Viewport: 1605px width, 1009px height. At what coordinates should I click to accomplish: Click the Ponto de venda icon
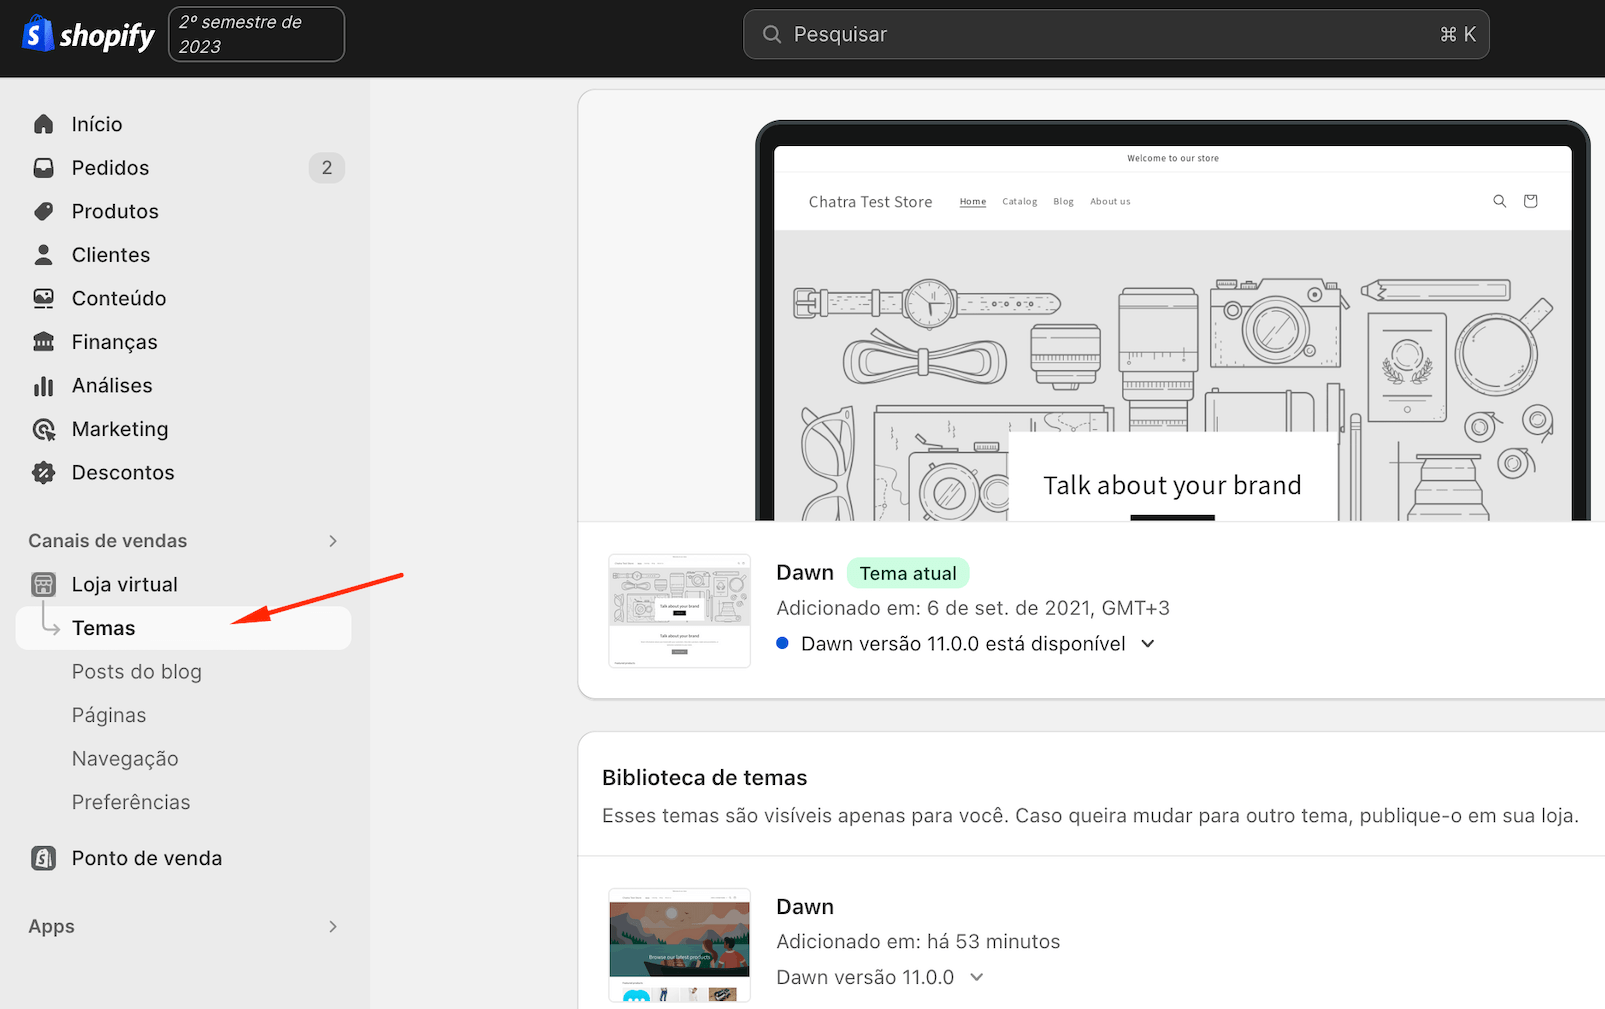pos(43,858)
